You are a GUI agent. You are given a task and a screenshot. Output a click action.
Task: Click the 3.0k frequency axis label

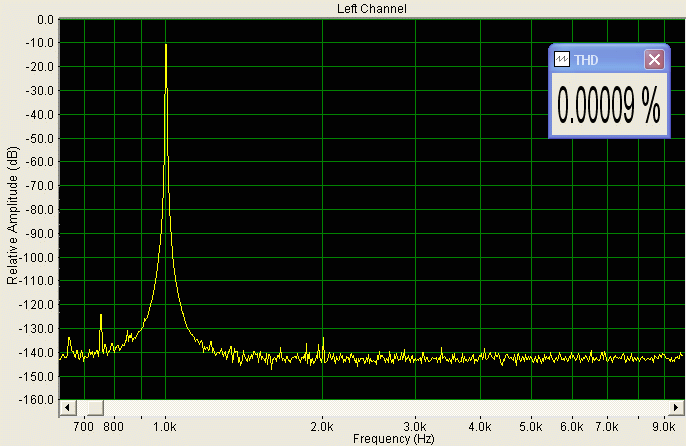click(415, 427)
